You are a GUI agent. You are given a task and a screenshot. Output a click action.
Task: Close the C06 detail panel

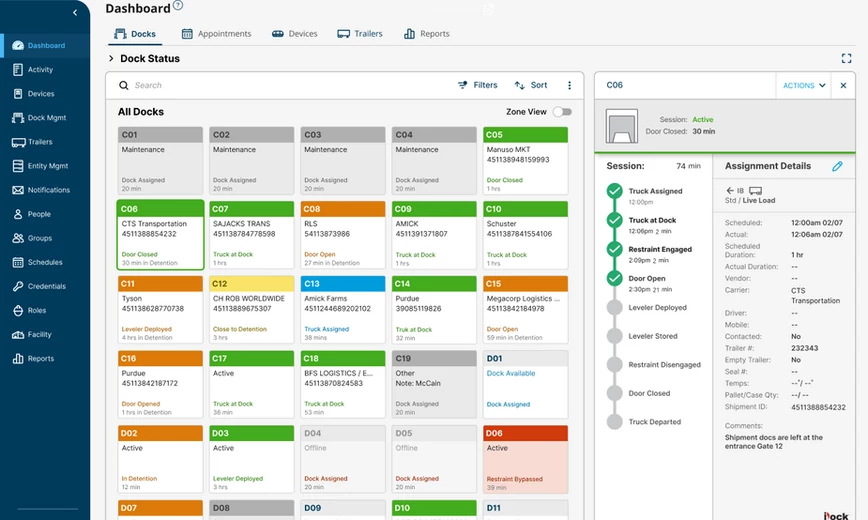pyautogui.click(x=843, y=85)
